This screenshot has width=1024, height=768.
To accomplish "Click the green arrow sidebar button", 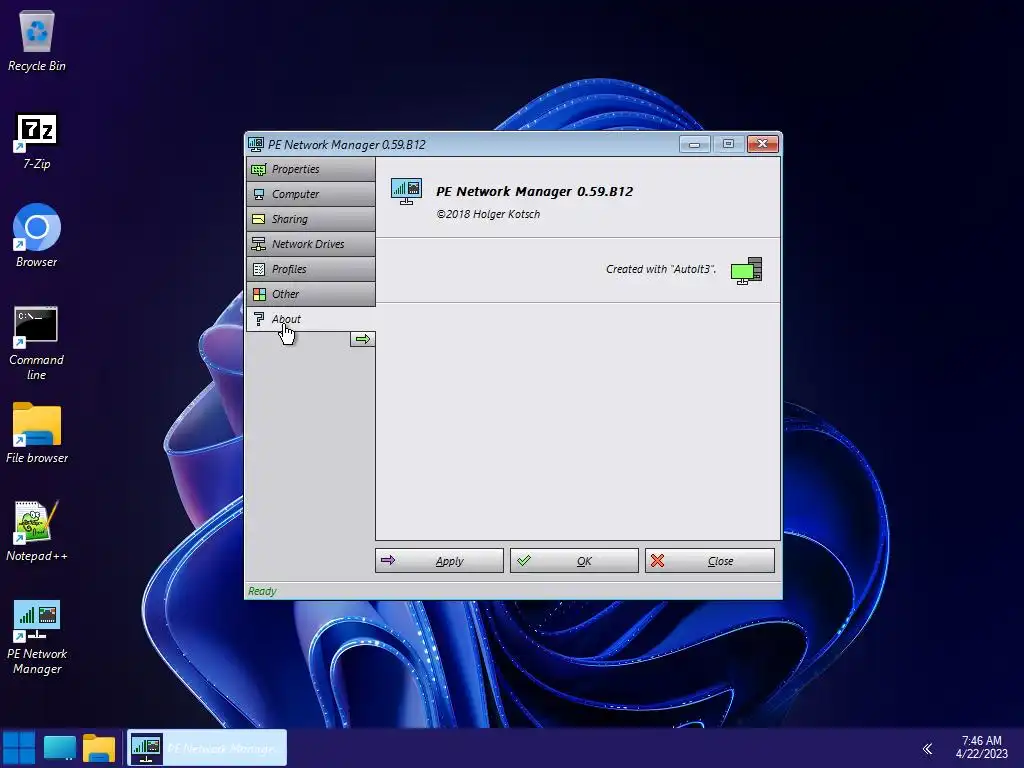I will (362, 339).
